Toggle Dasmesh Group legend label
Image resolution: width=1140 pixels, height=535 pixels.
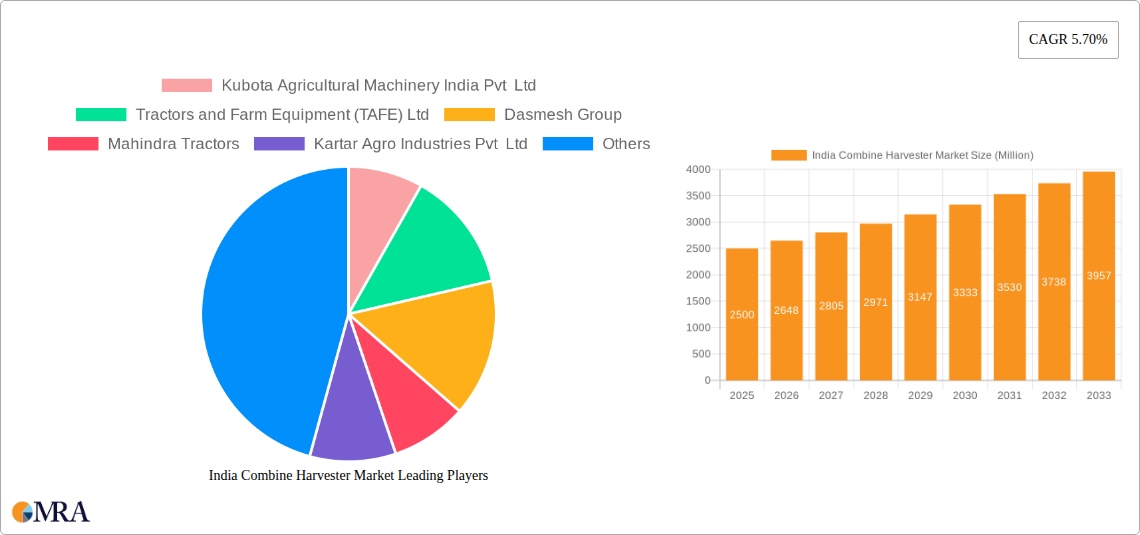(563, 114)
